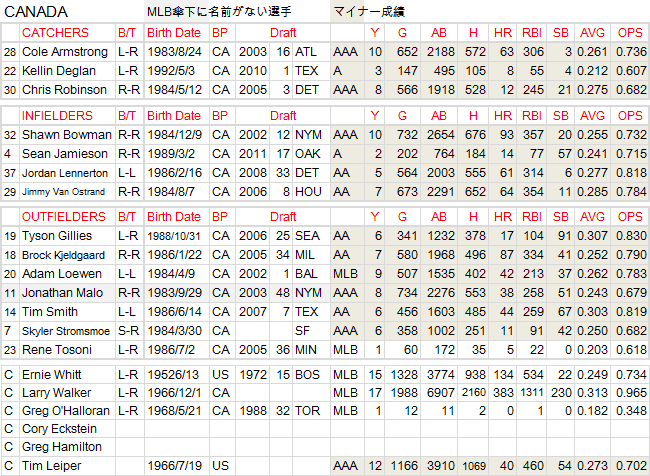Click Tyson Gillies' AVG value 0.307
650x476 pixels.
[592, 236]
